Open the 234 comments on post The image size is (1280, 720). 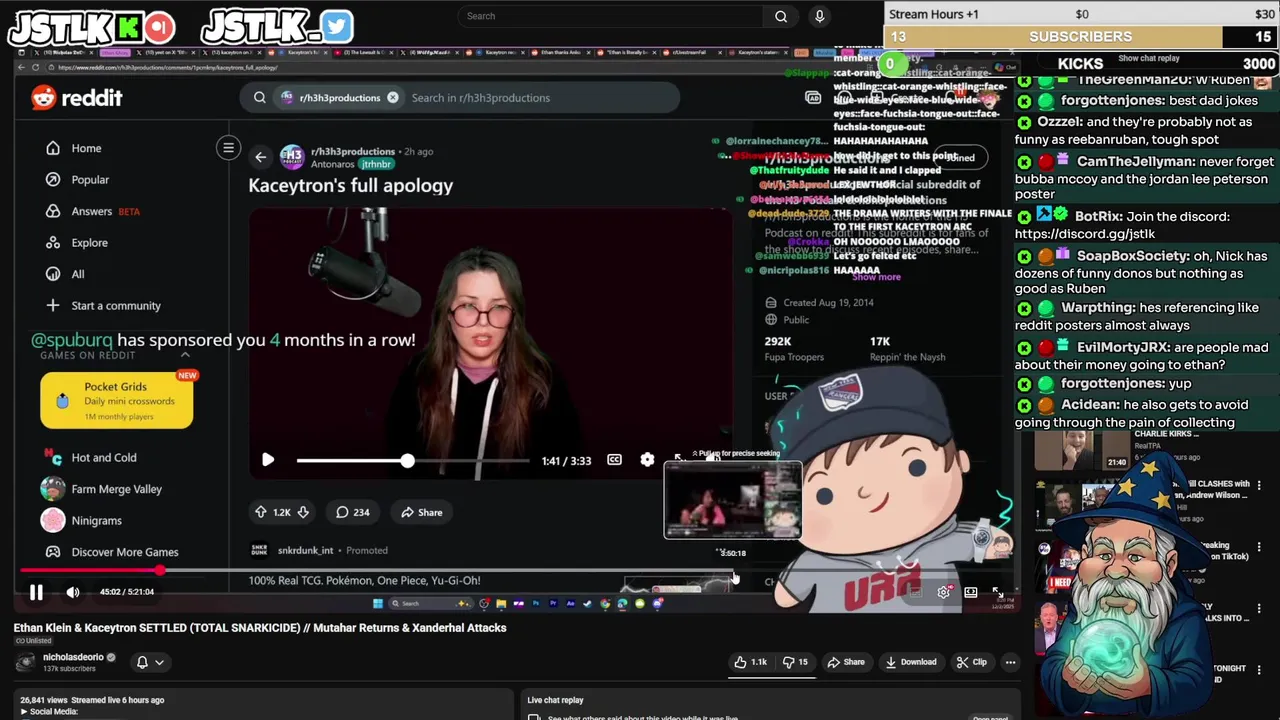(352, 512)
